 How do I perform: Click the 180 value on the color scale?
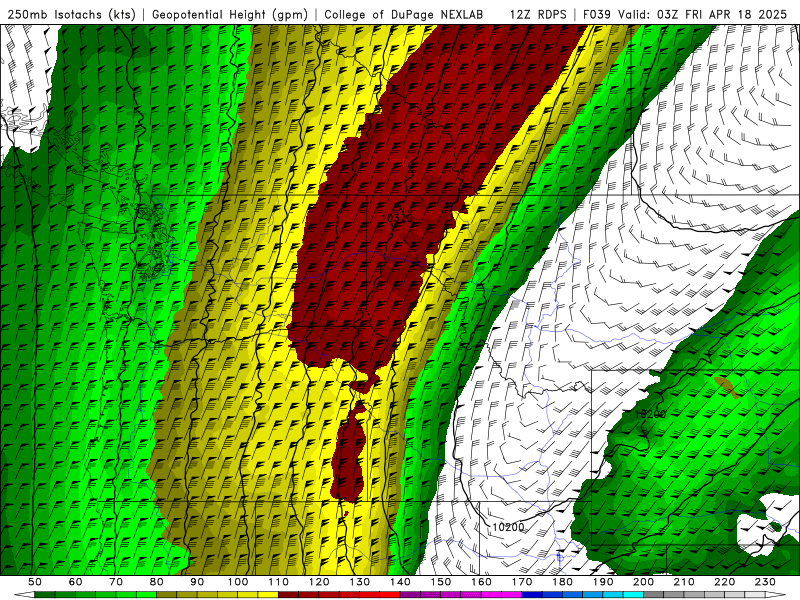pyautogui.click(x=562, y=582)
